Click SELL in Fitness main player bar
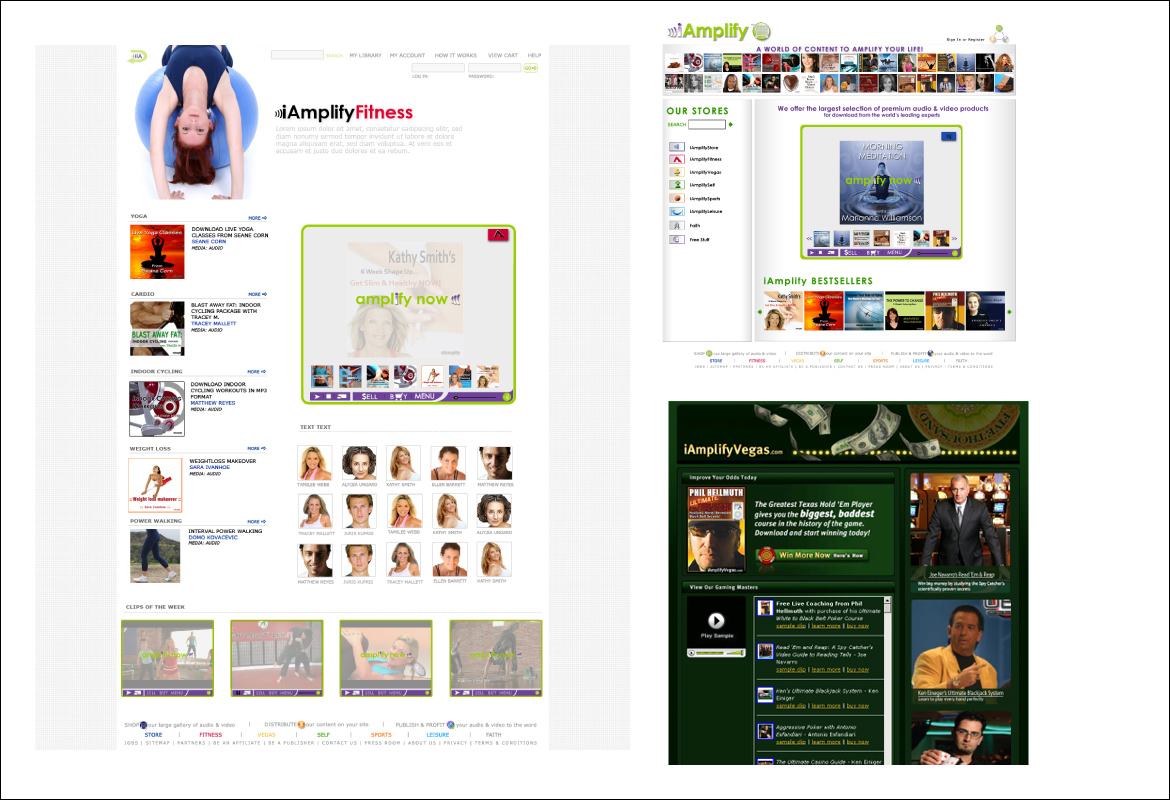 click(x=369, y=396)
